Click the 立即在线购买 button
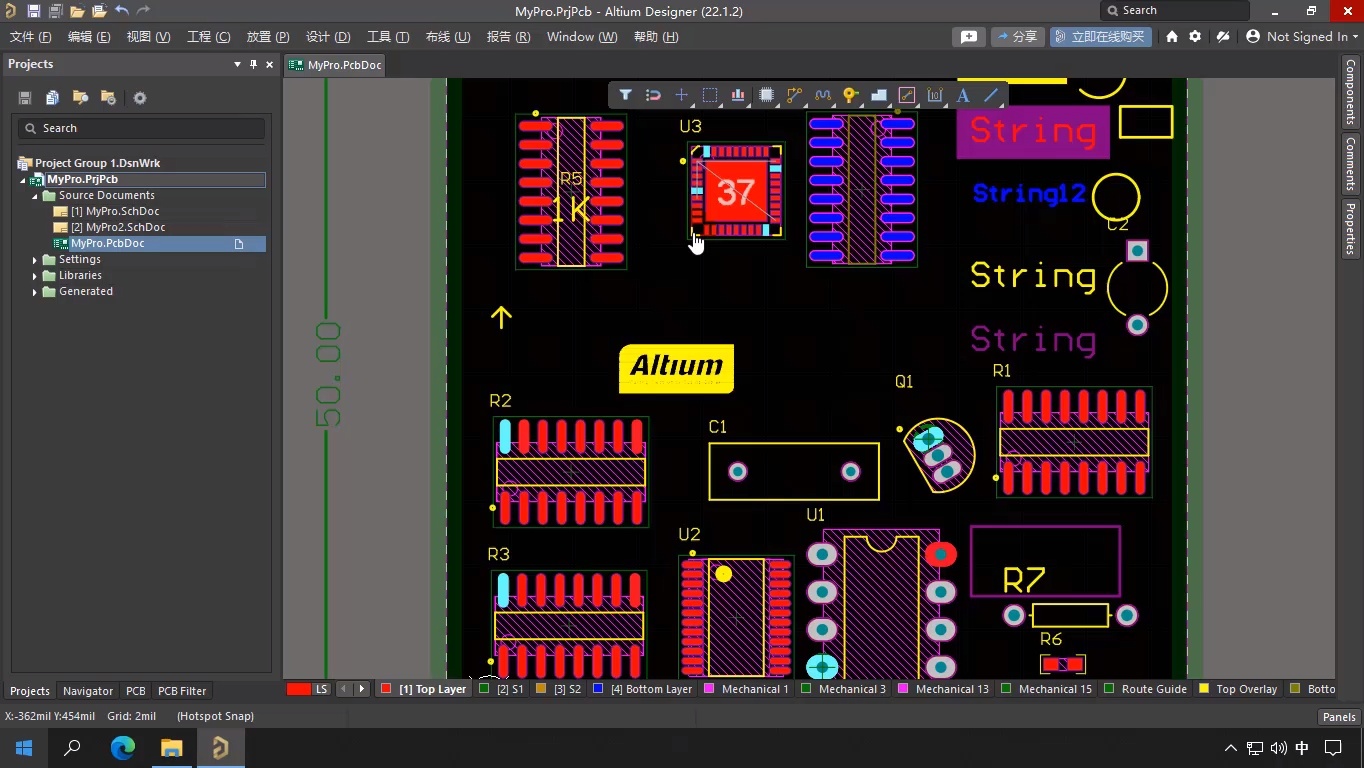 point(1101,36)
